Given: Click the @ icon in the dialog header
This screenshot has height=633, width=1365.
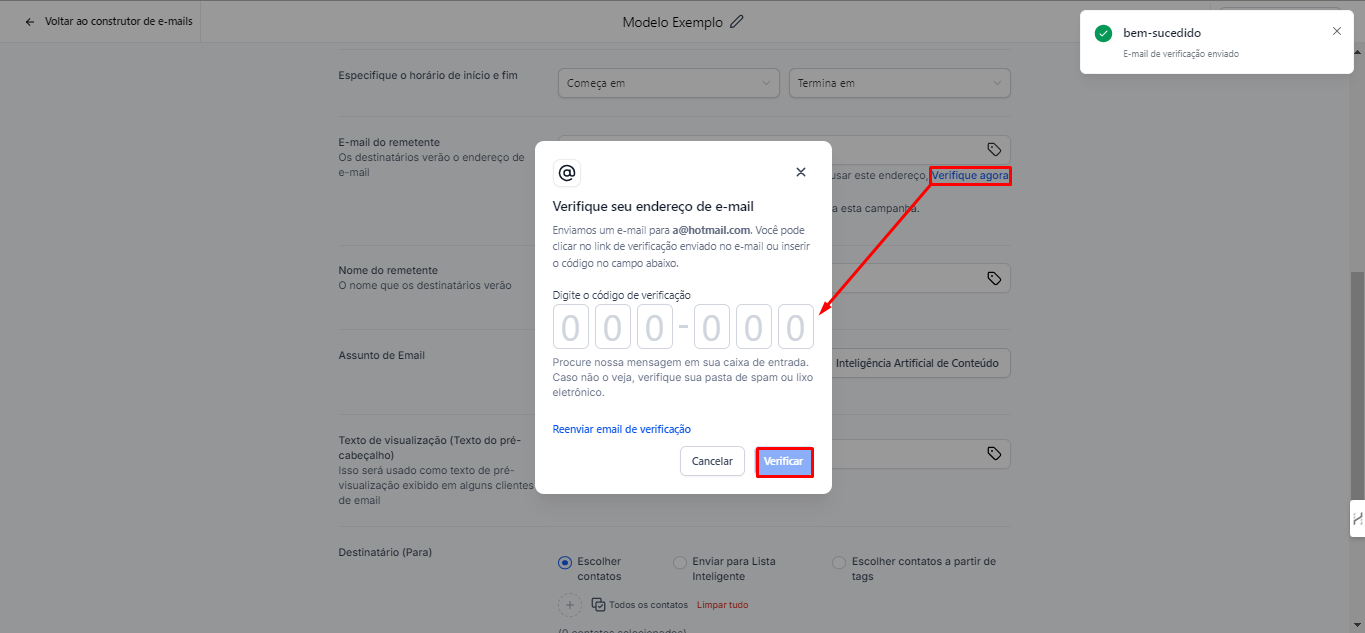Looking at the screenshot, I should click(567, 173).
